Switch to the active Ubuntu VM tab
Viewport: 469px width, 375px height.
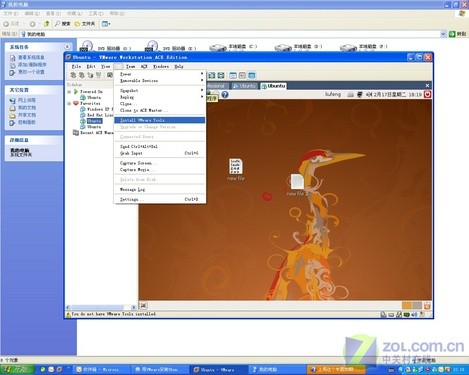273,86
